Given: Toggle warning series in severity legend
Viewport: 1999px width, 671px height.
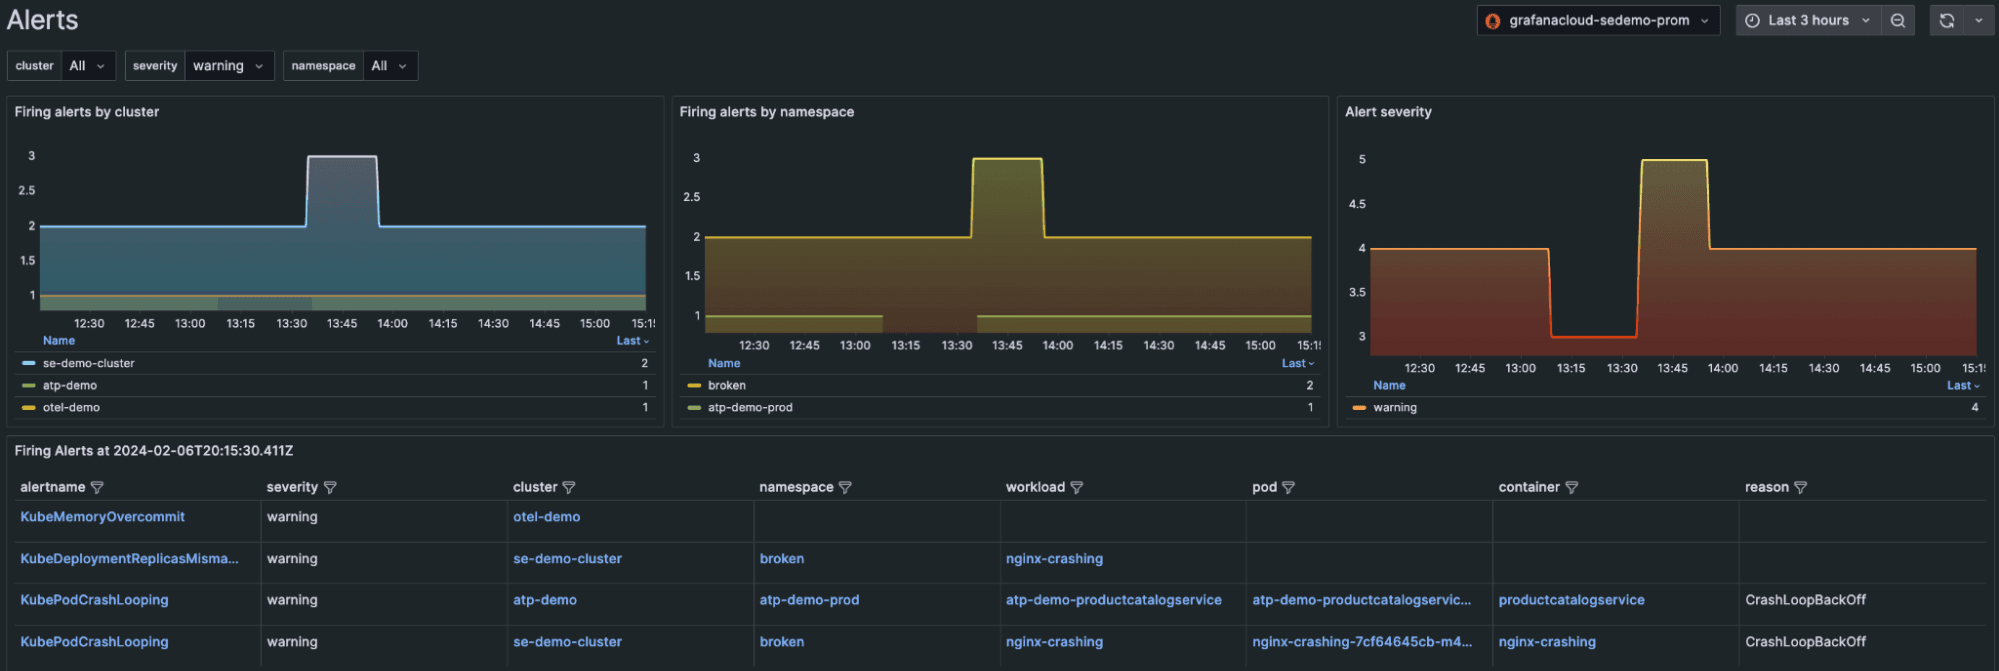Looking at the screenshot, I should (x=1395, y=408).
